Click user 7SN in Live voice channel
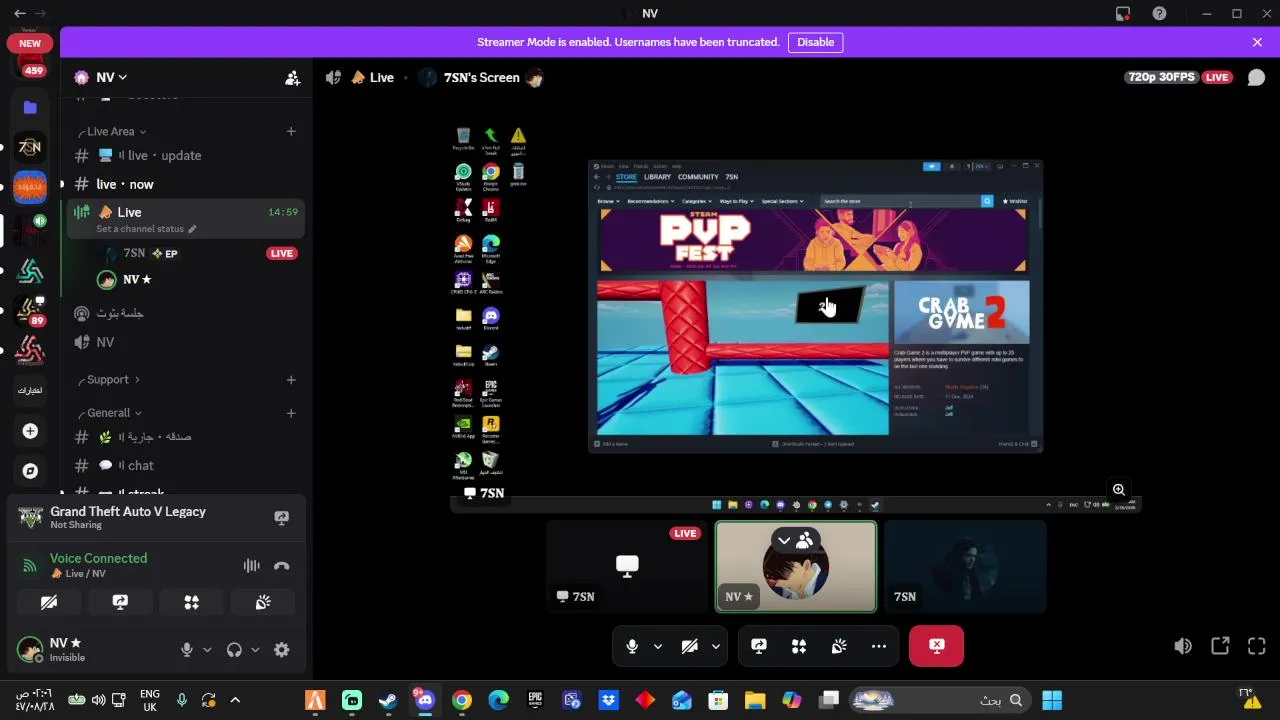 (x=195, y=254)
